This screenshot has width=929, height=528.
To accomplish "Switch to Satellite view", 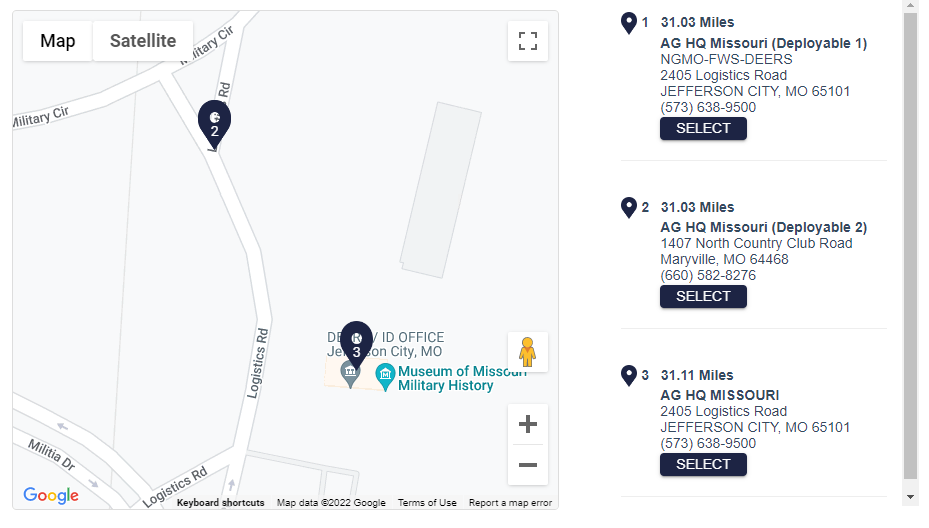I will [143, 41].
